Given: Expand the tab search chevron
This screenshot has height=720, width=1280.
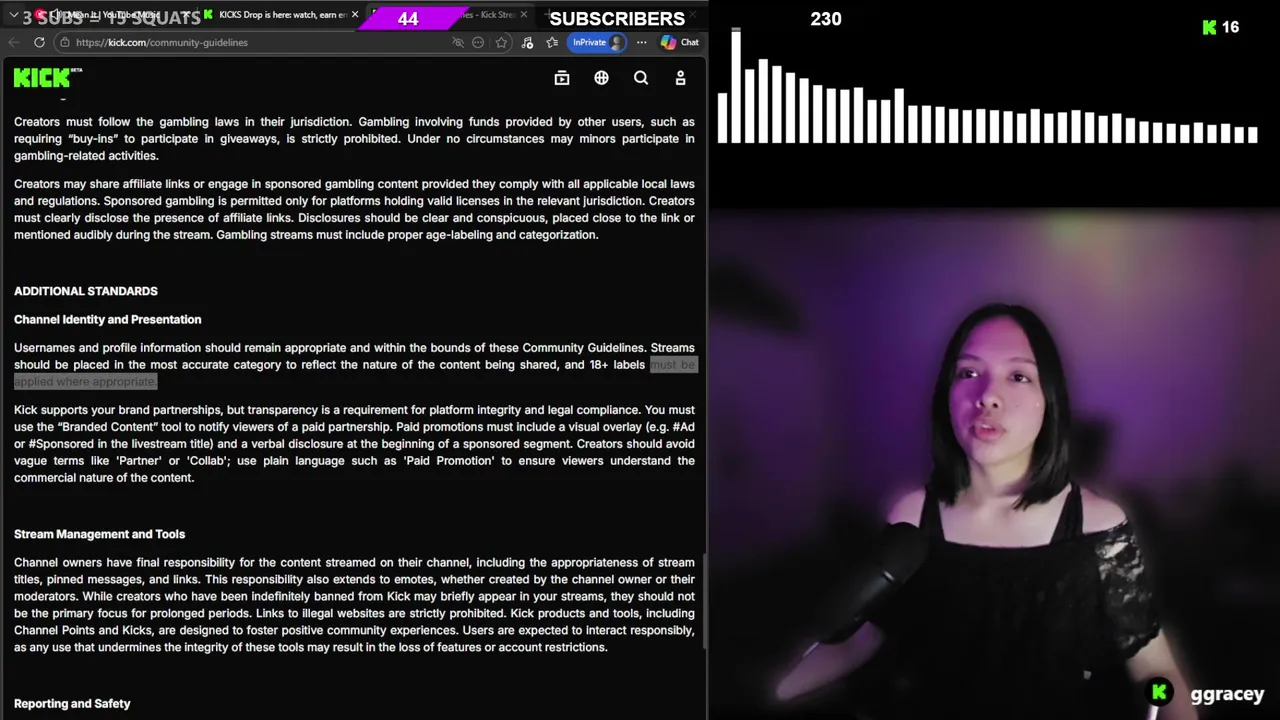Looking at the screenshot, I should point(13,15).
